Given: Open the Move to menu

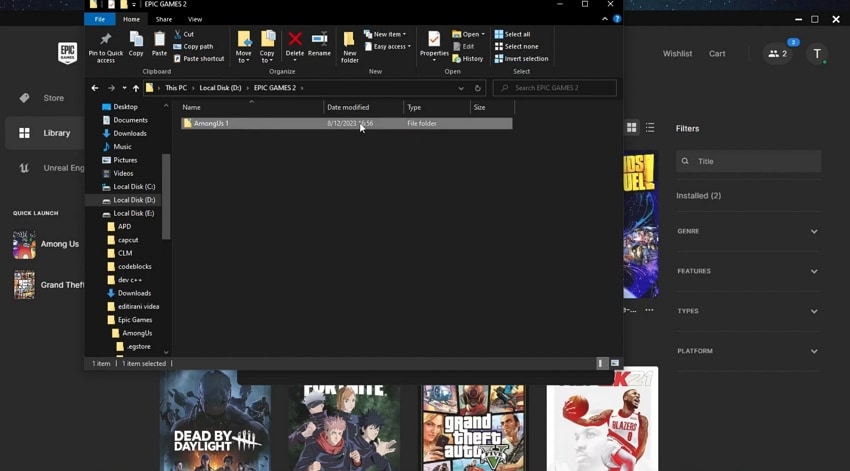Looking at the screenshot, I should click(244, 47).
